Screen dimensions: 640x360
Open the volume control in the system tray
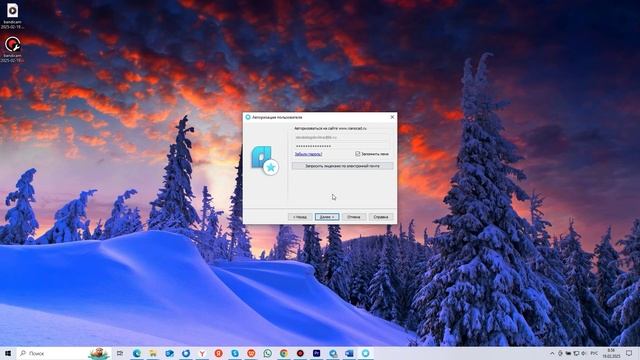pos(583,353)
